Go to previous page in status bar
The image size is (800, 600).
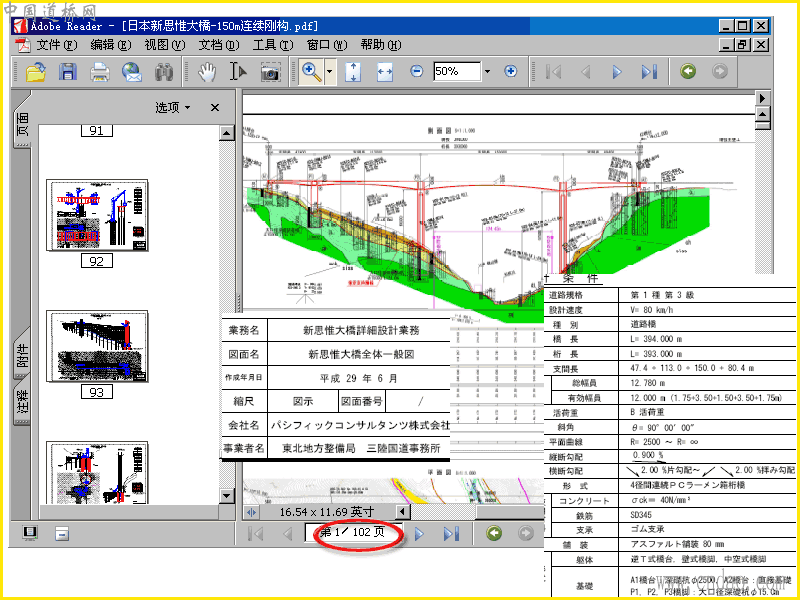287,534
